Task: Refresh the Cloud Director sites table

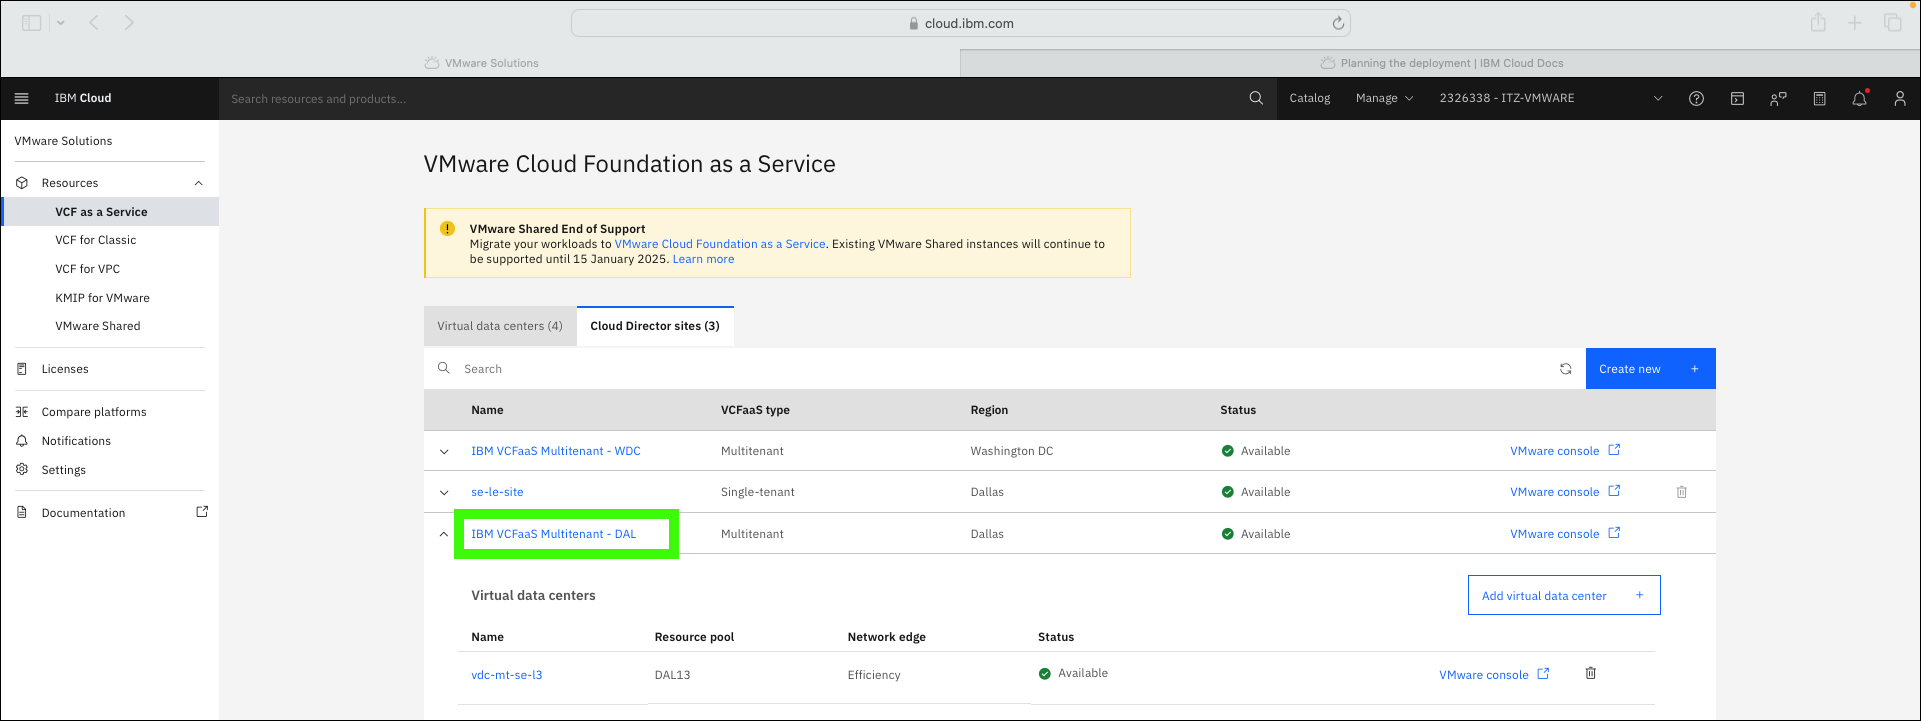Action: [1566, 369]
